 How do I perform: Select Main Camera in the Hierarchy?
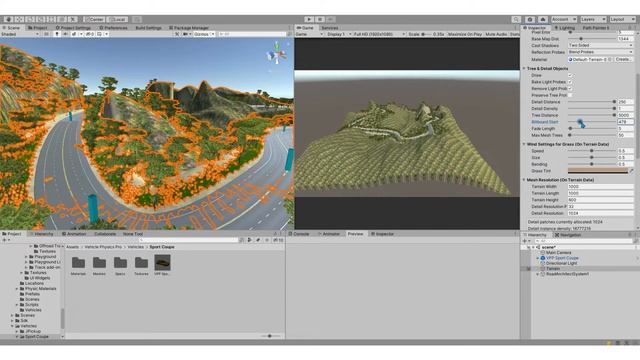558,253
